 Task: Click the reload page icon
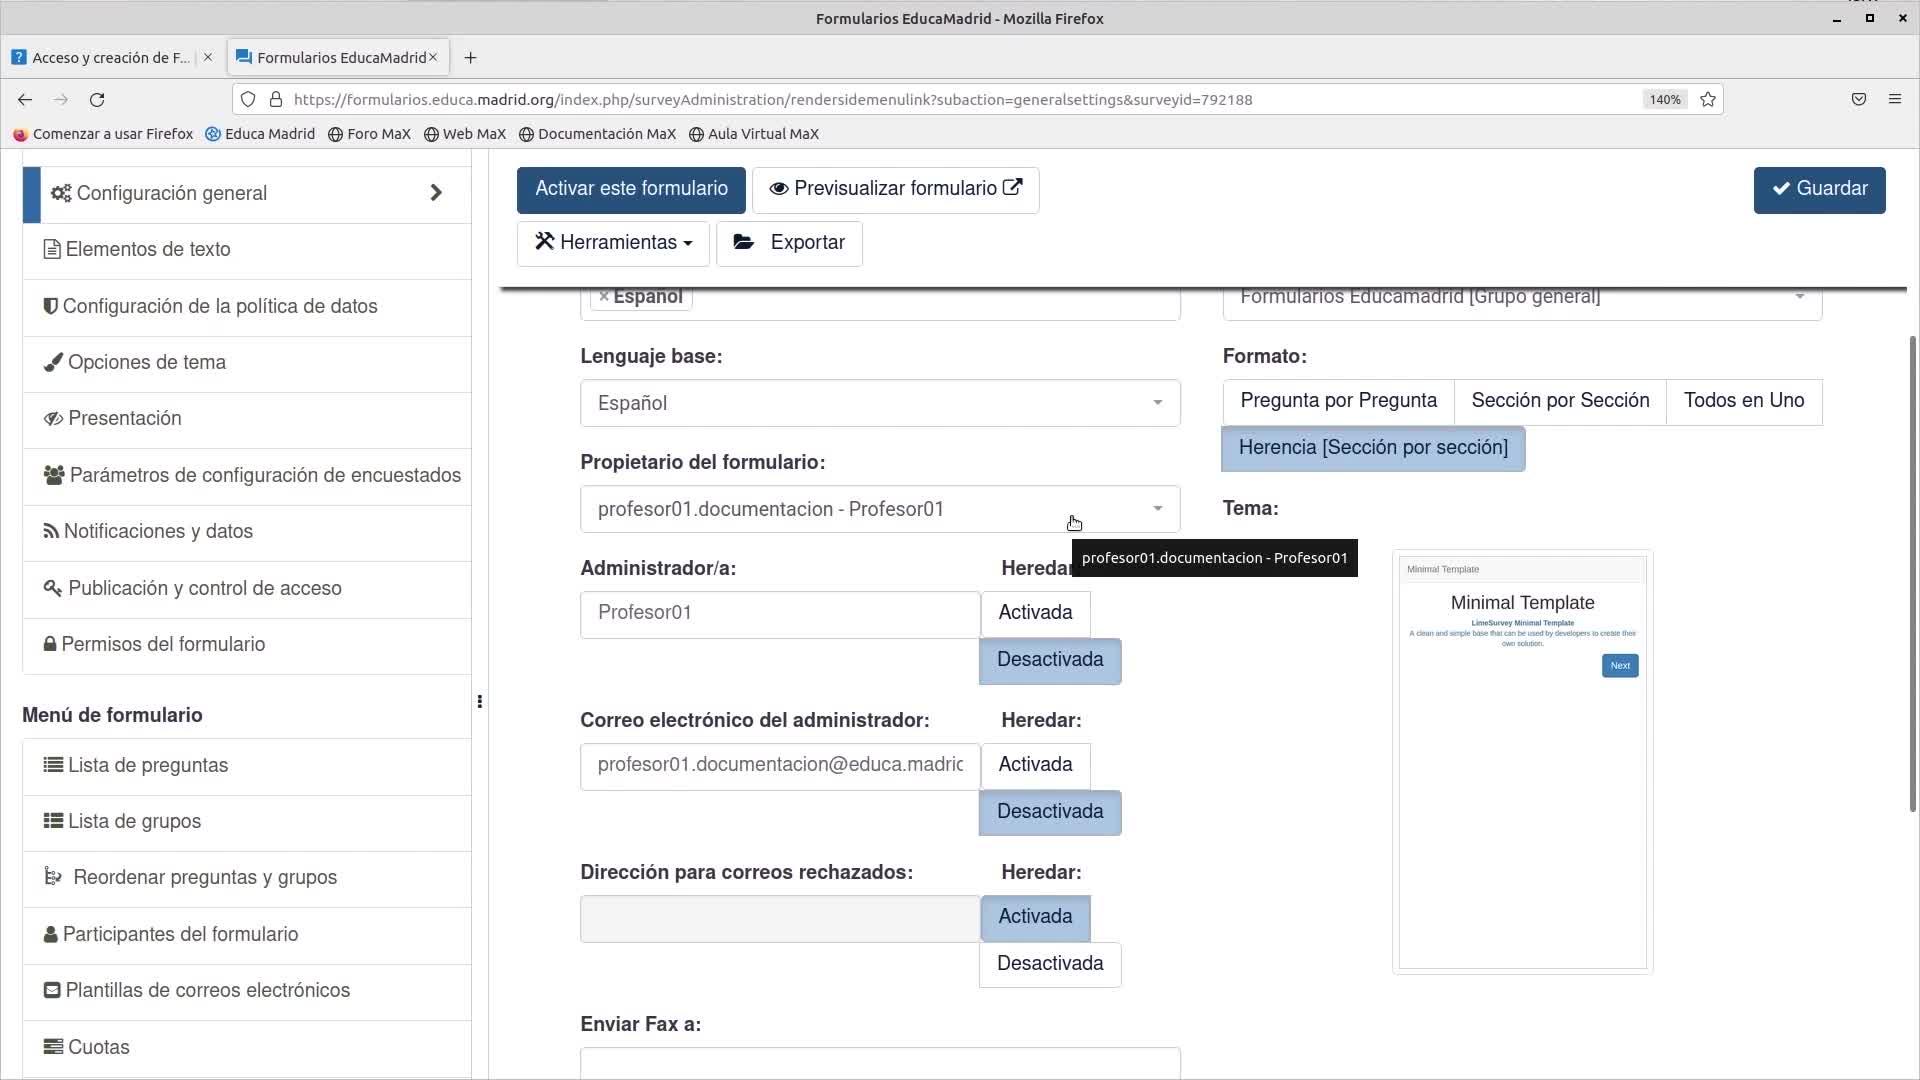click(97, 100)
